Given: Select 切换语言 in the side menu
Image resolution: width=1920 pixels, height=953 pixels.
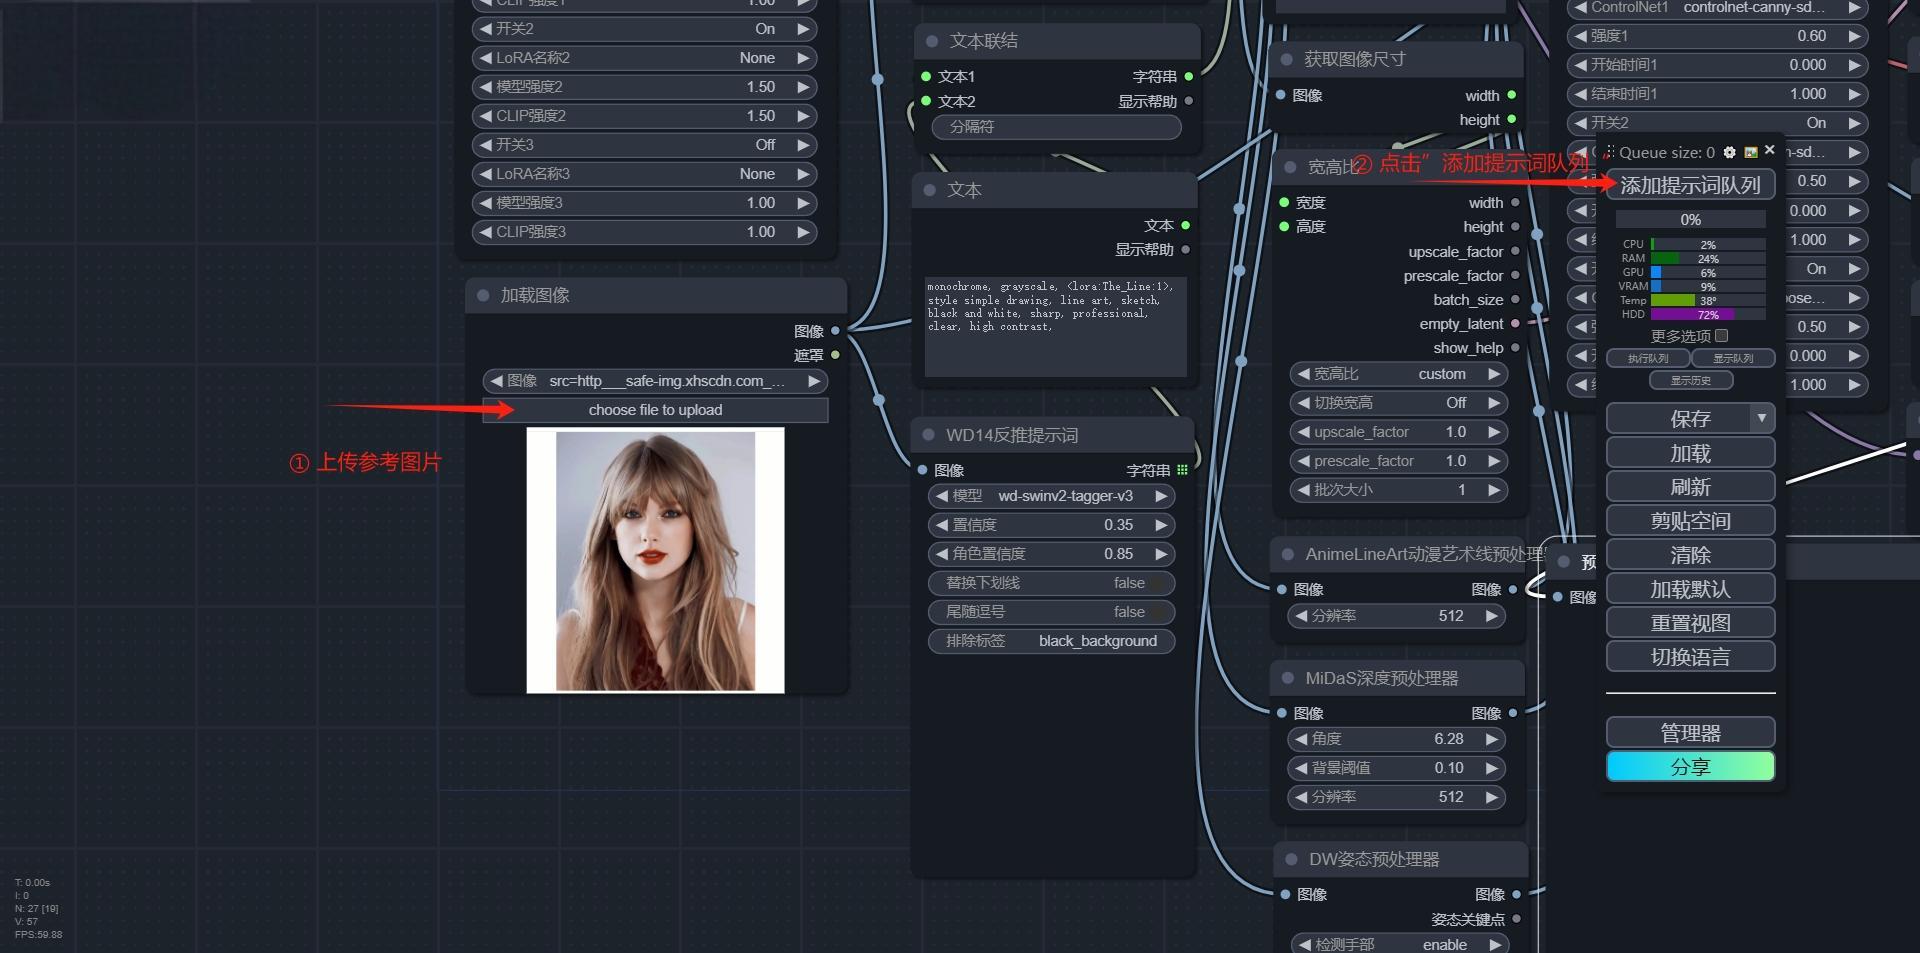Looking at the screenshot, I should click(1690, 657).
